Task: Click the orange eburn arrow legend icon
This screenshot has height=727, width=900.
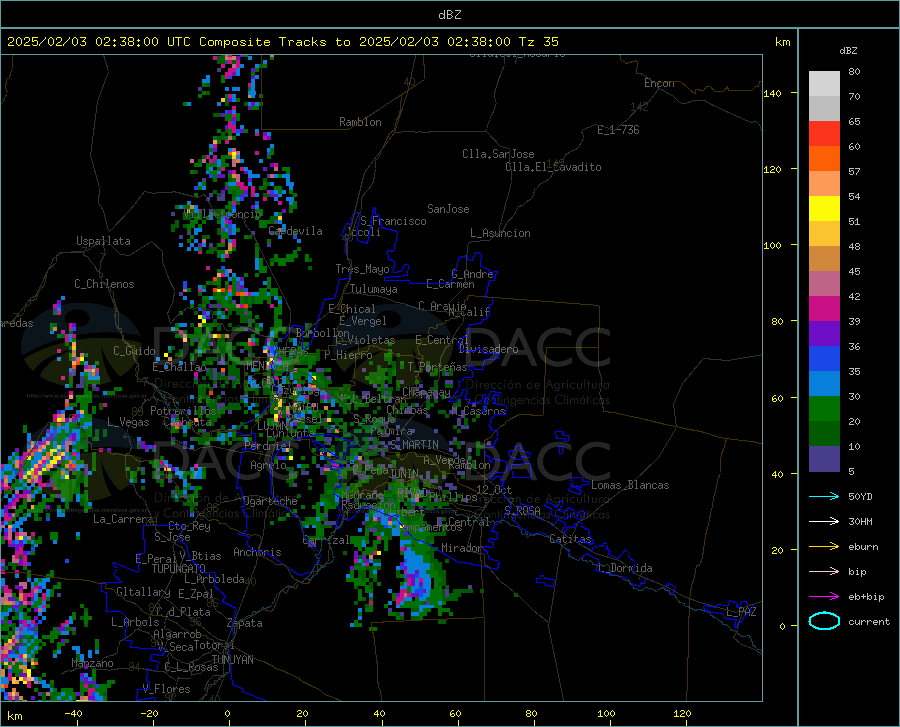Action: (824, 547)
